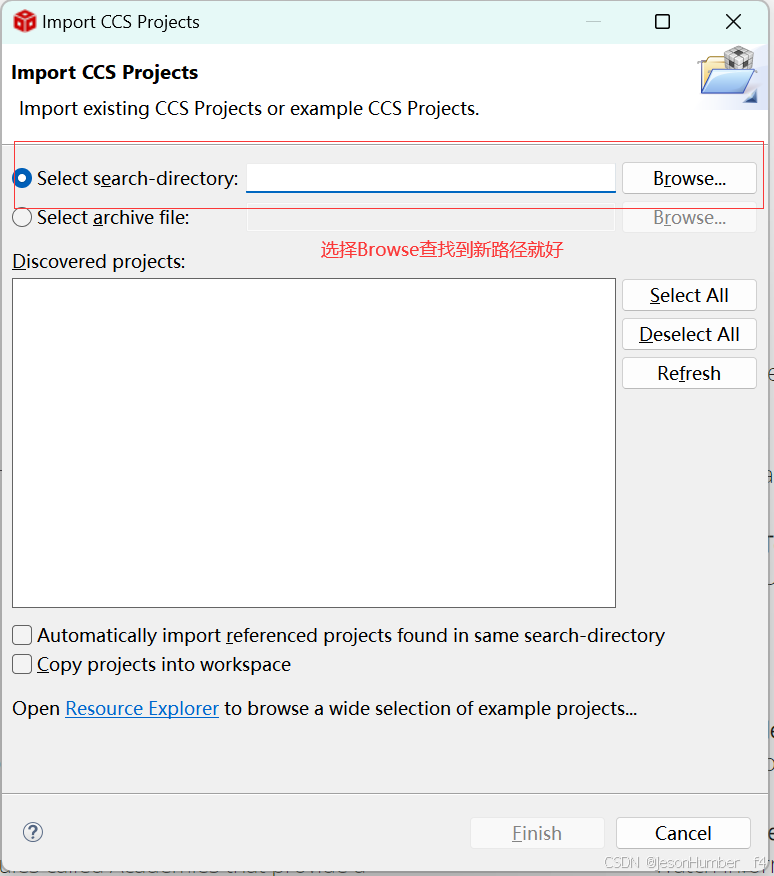The height and width of the screenshot is (876, 774).
Task: Cancel the Import CCS Projects dialog
Action: click(683, 832)
